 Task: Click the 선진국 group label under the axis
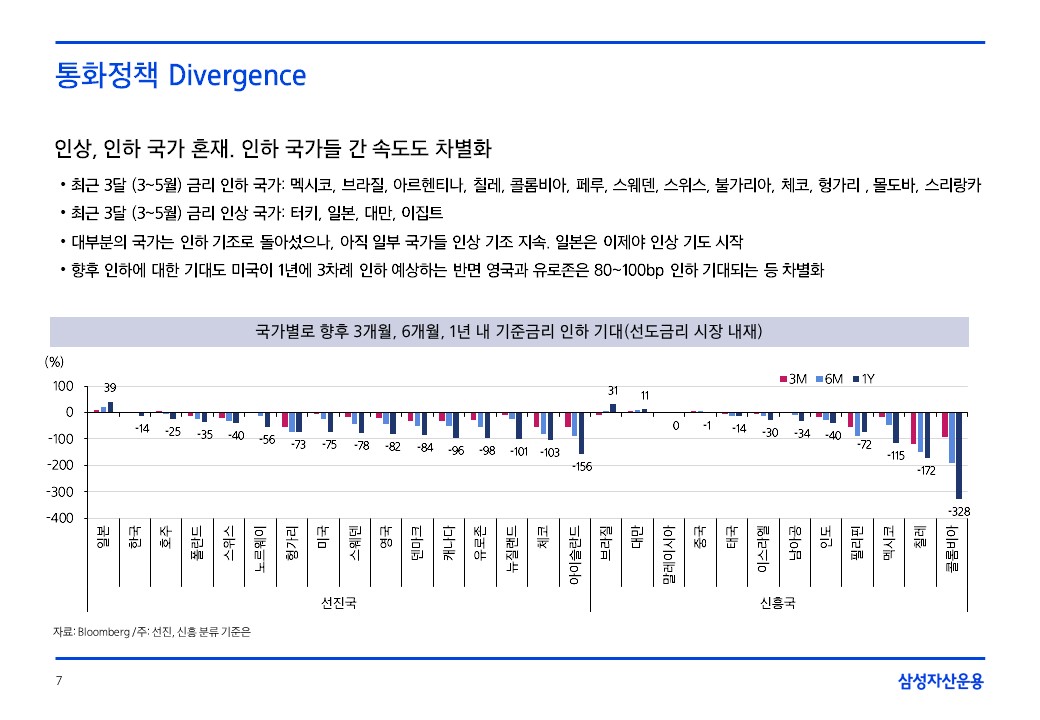pyautogui.click(x=338, y=602)
